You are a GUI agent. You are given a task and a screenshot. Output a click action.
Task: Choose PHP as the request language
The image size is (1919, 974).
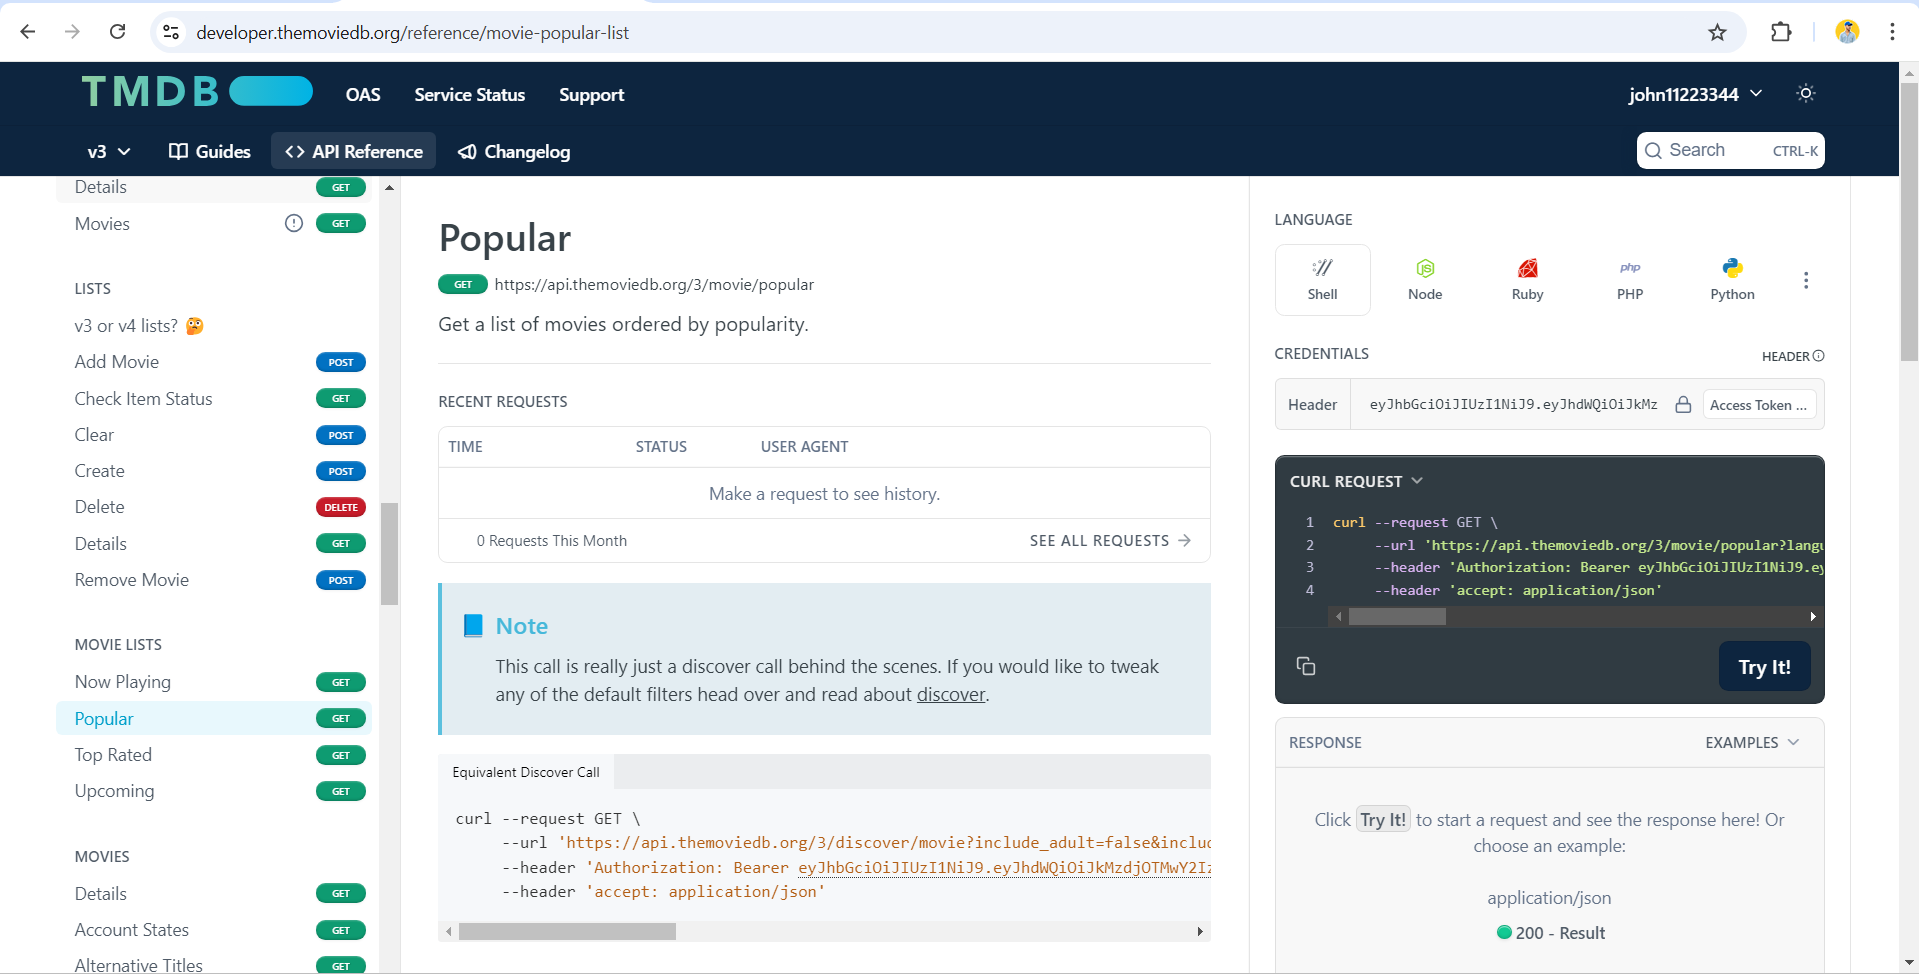pyautogui.click(x=1630, y=278)
